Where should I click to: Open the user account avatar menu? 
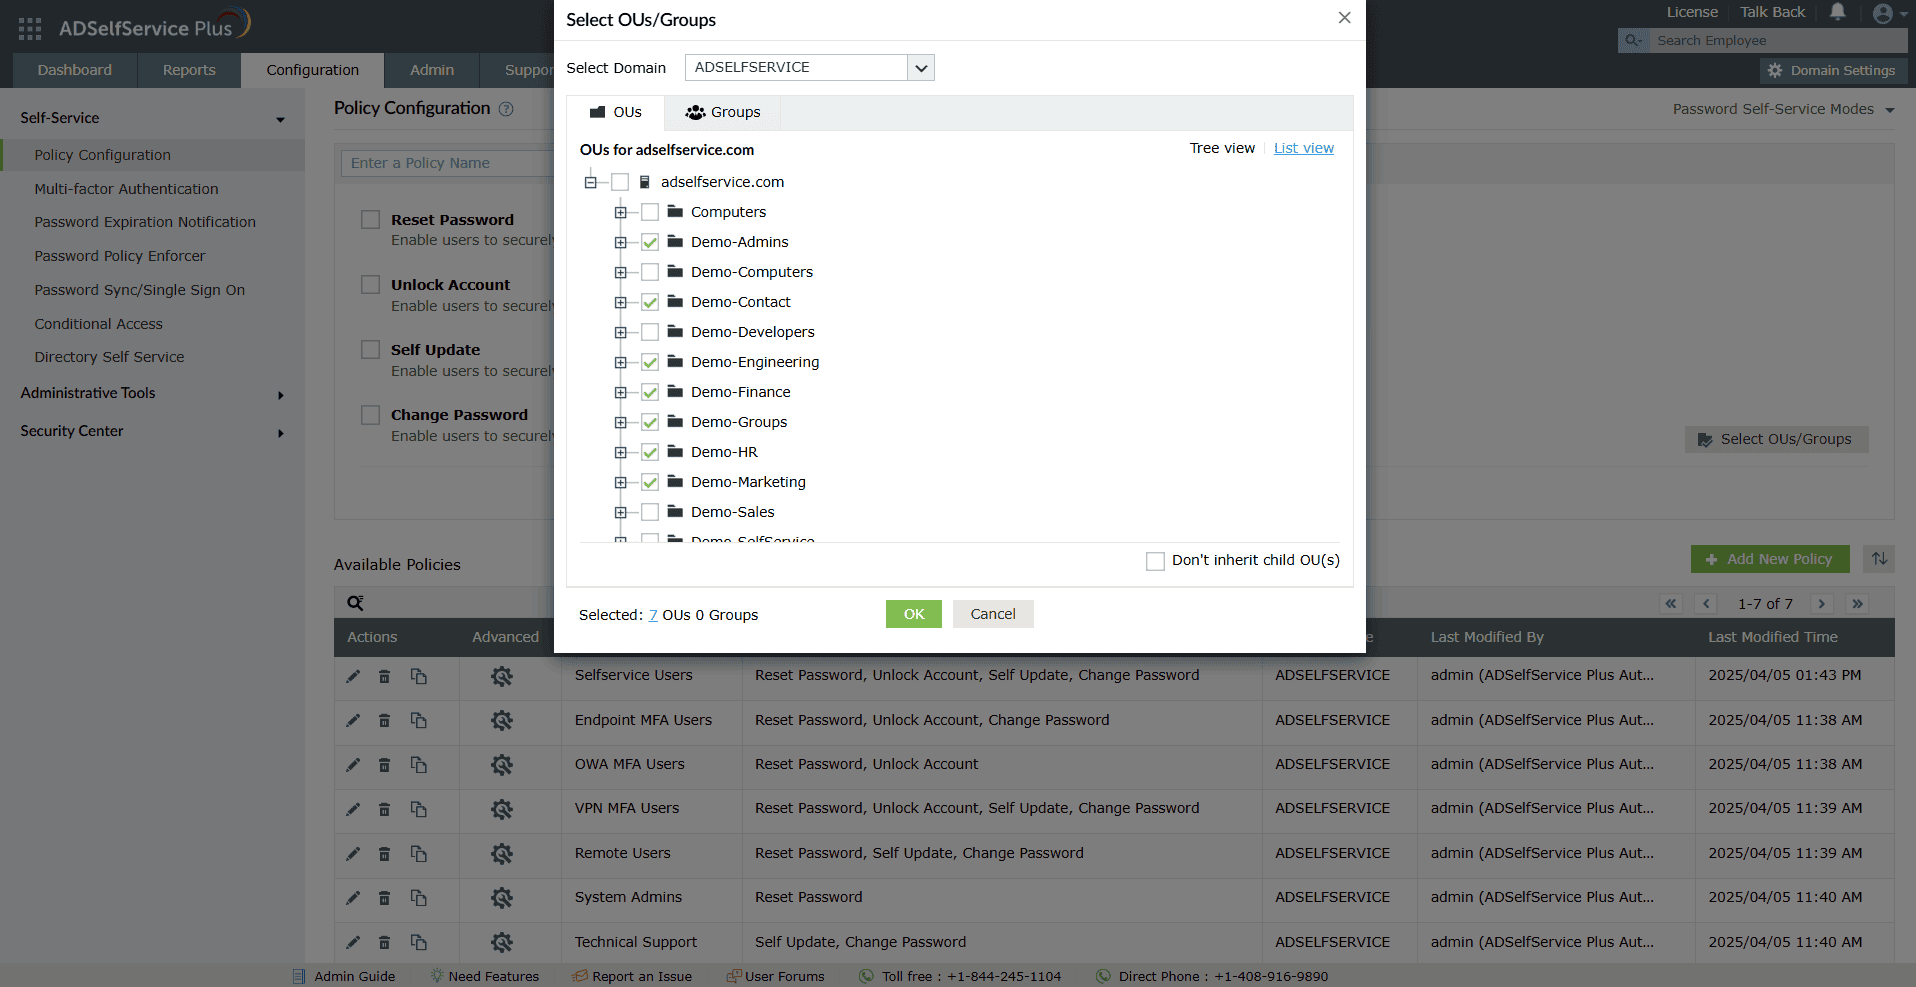(1883, 13)
